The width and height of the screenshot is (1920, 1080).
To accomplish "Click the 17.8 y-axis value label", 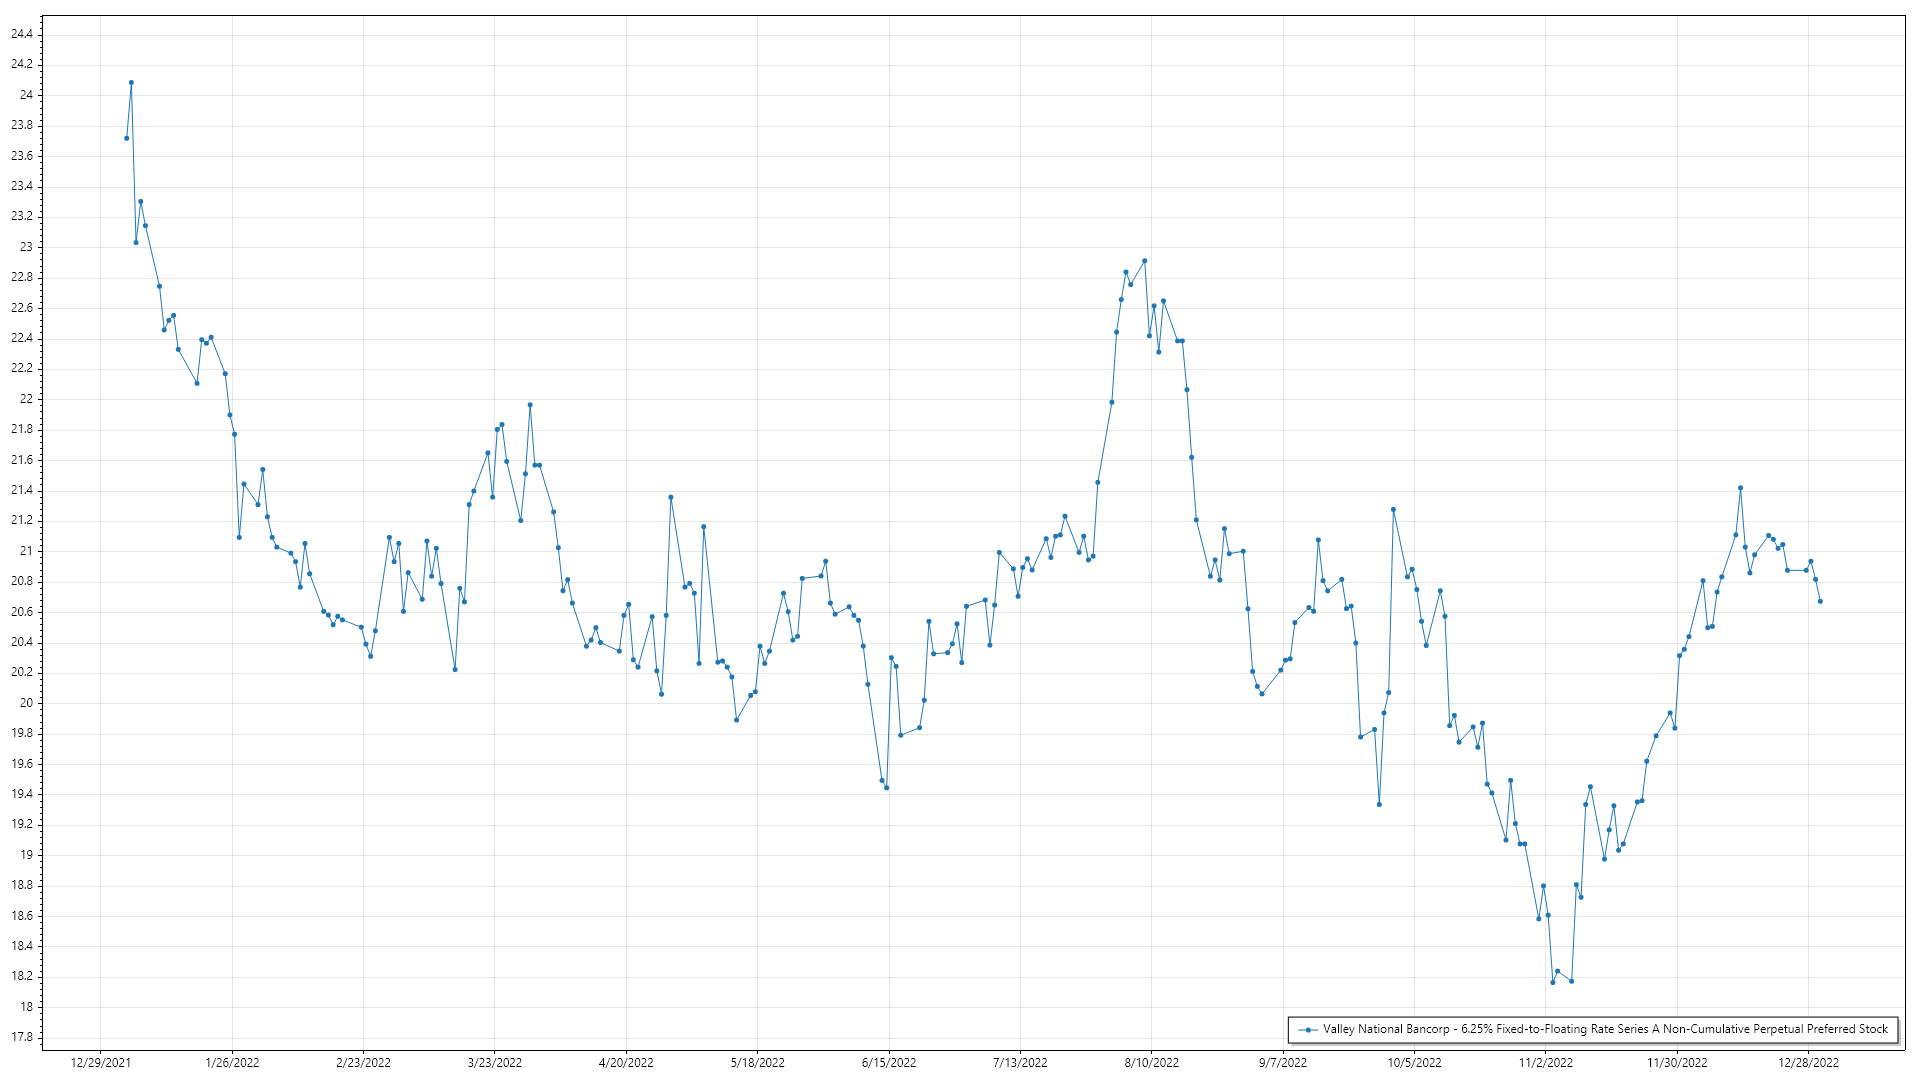I will pos(22,1037).
